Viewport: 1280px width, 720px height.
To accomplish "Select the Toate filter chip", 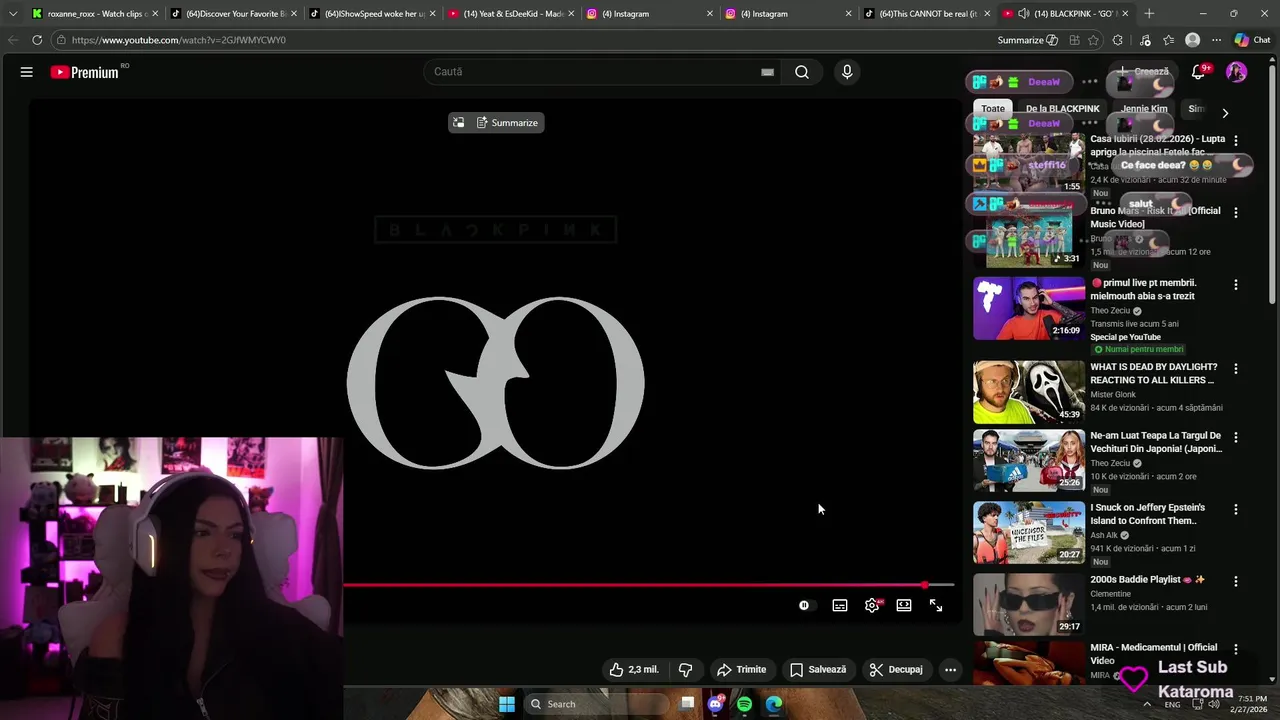I will [993, 109].
